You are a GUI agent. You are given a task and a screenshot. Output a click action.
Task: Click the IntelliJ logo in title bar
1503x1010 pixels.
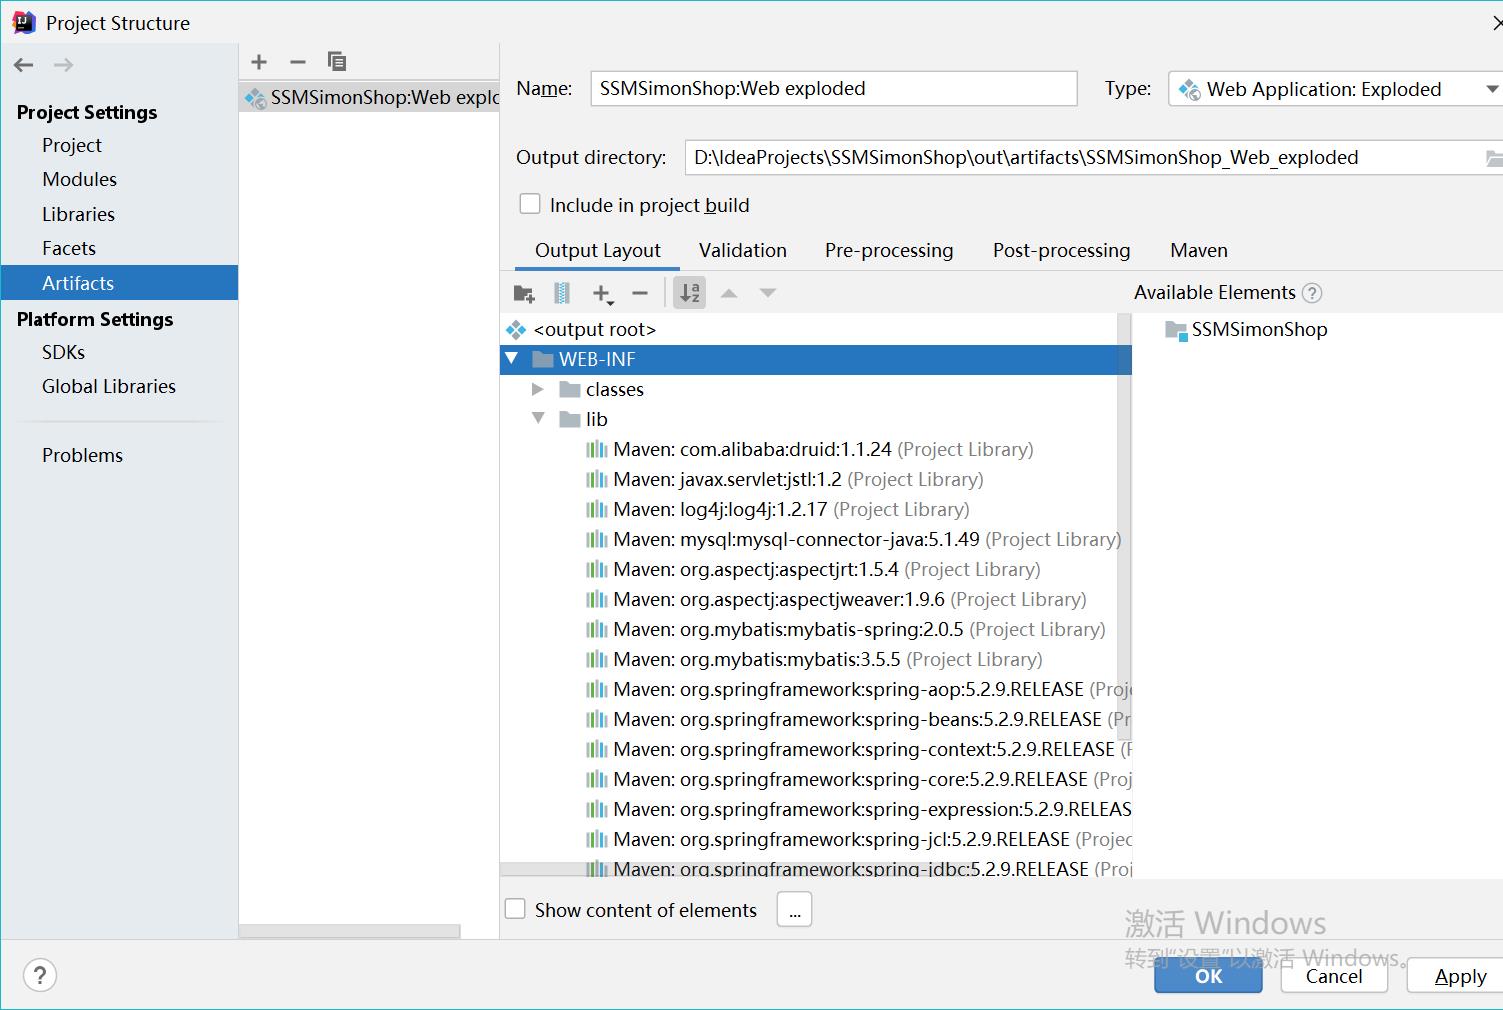click(x=24, y=22)
